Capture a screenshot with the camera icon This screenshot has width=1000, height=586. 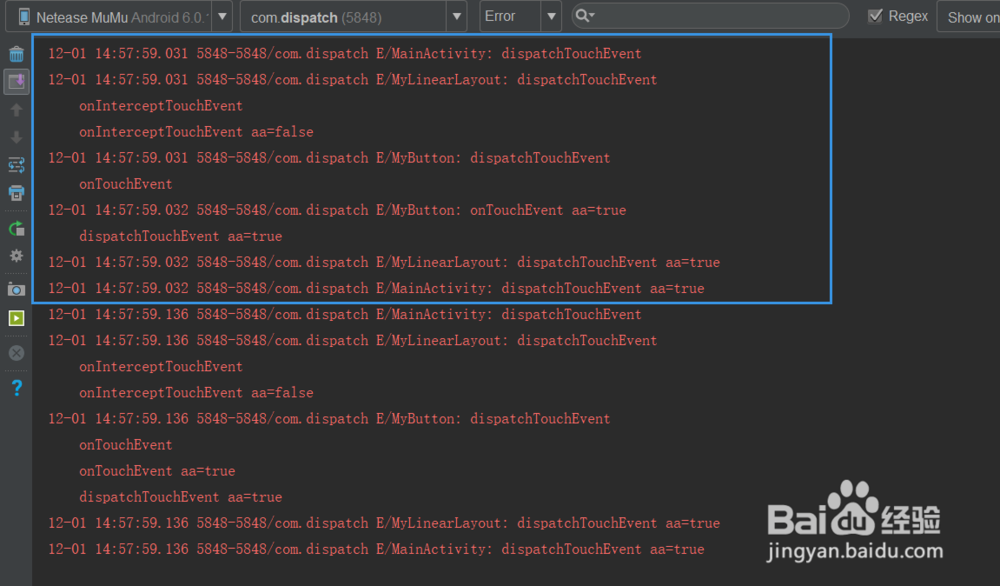(17, 290)
